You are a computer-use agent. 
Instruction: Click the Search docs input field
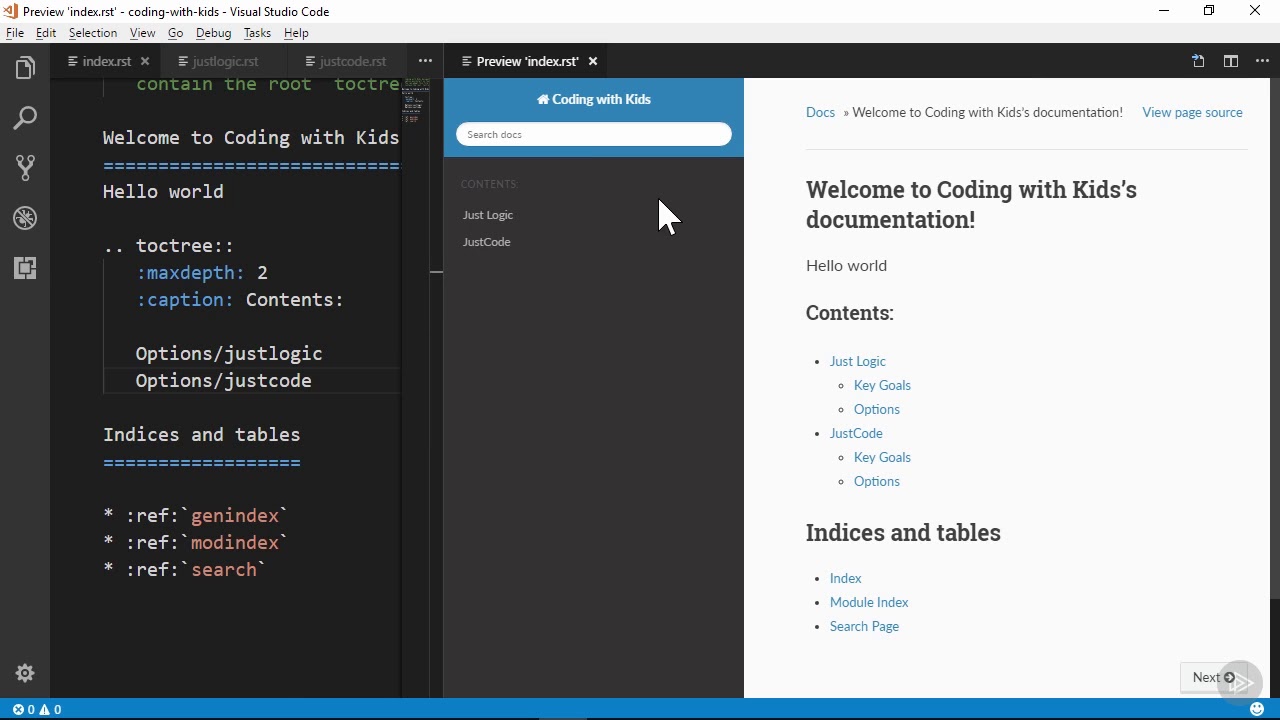click(594, 134)
